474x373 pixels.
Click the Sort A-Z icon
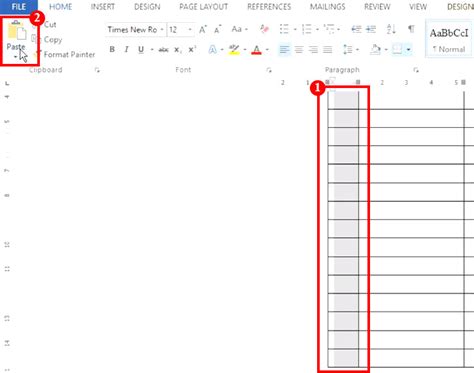click(x=391, y=29)
